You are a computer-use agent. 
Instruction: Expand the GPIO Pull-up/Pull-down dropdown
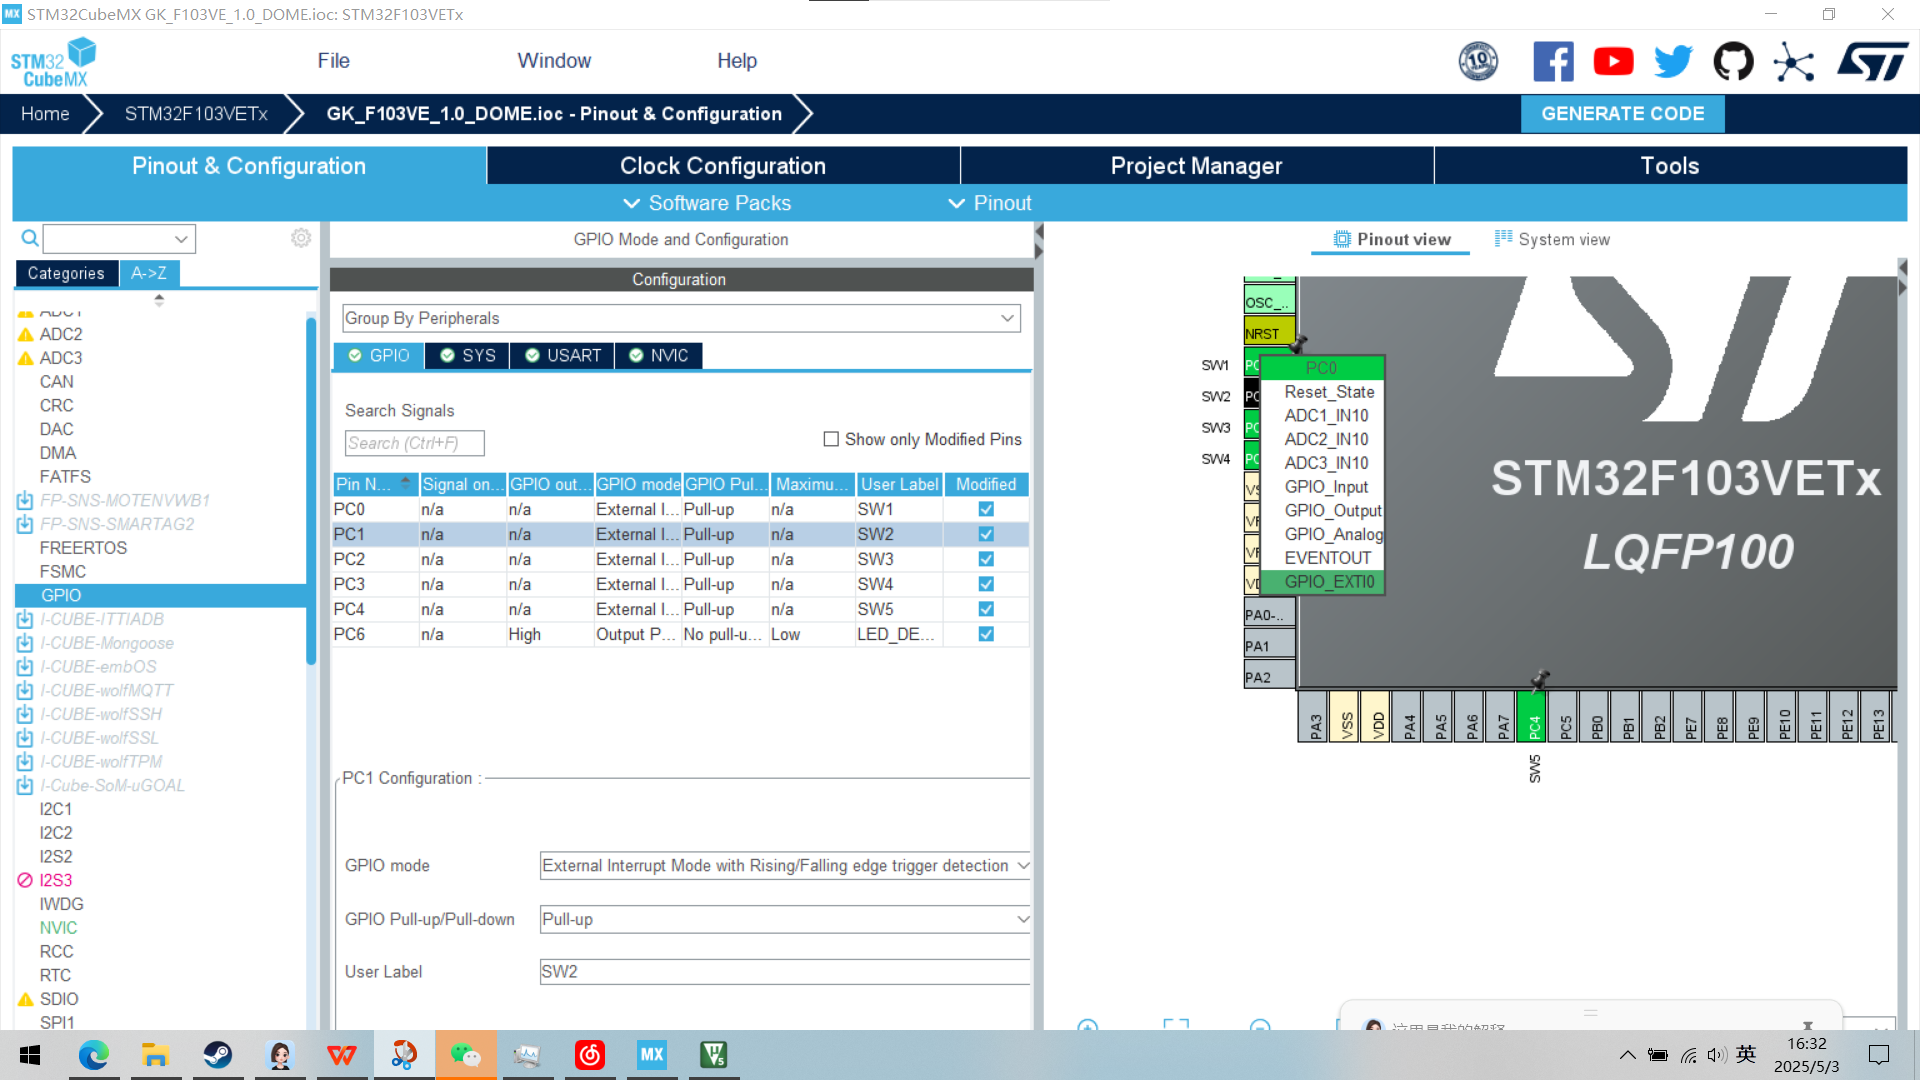(785, 919)
